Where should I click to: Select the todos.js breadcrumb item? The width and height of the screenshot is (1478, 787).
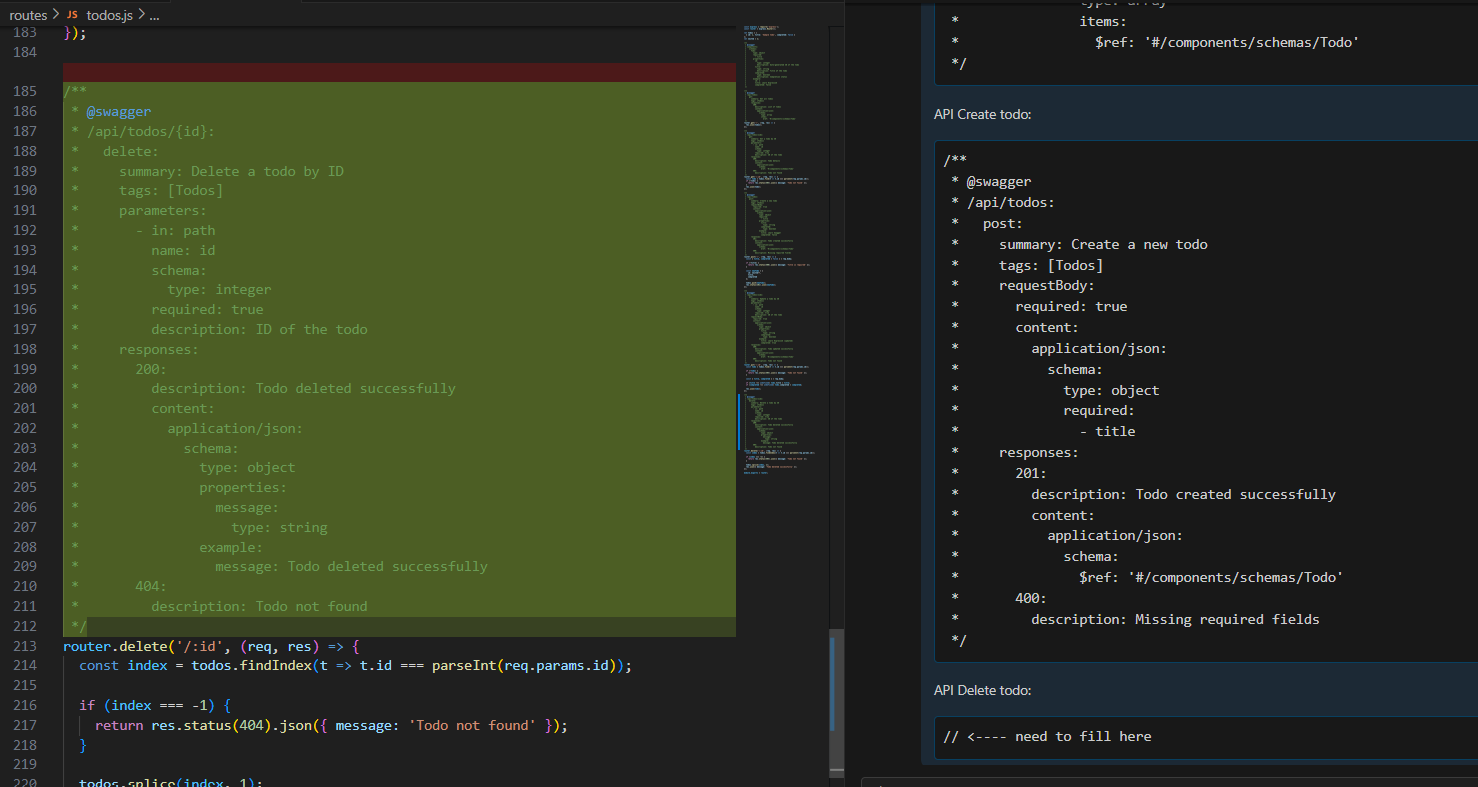point(108,16)
